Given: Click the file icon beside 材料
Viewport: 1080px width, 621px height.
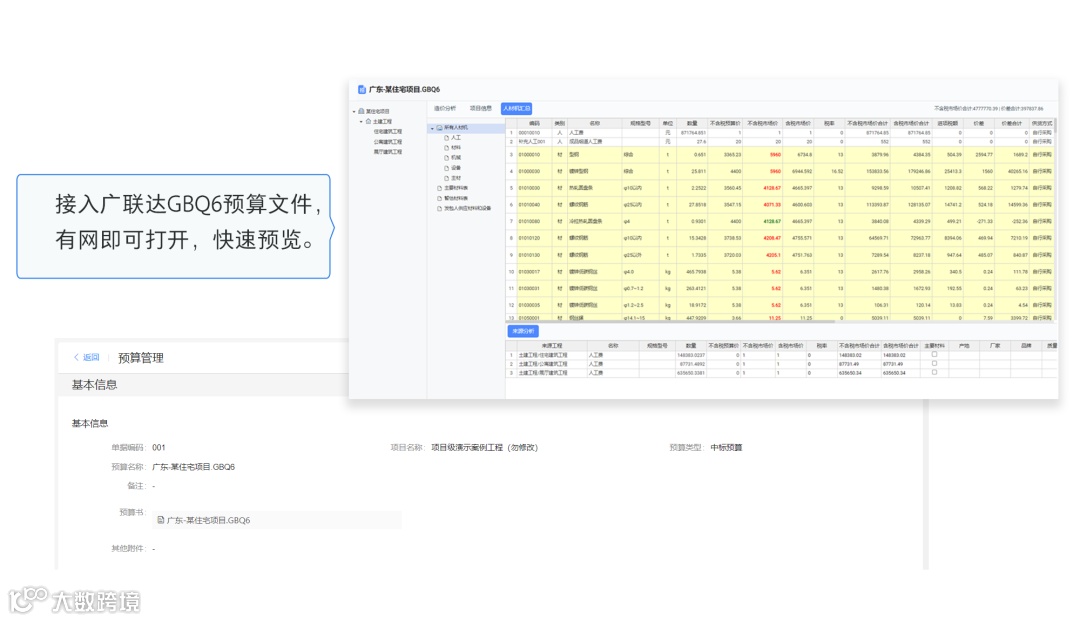Looking at the screenshot, I should (x=446, y=148).
